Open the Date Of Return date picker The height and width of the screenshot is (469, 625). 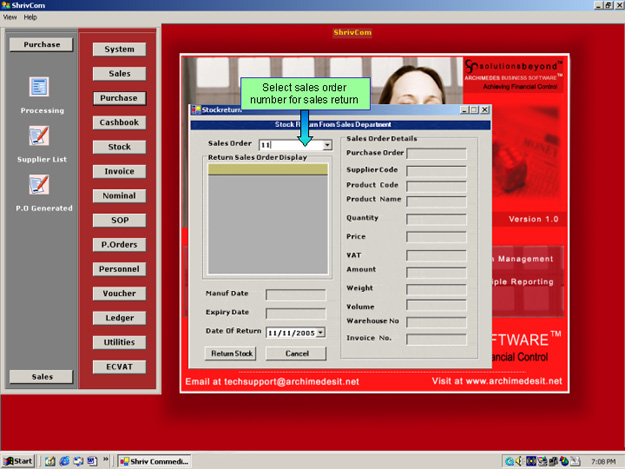tap(320, 331)
